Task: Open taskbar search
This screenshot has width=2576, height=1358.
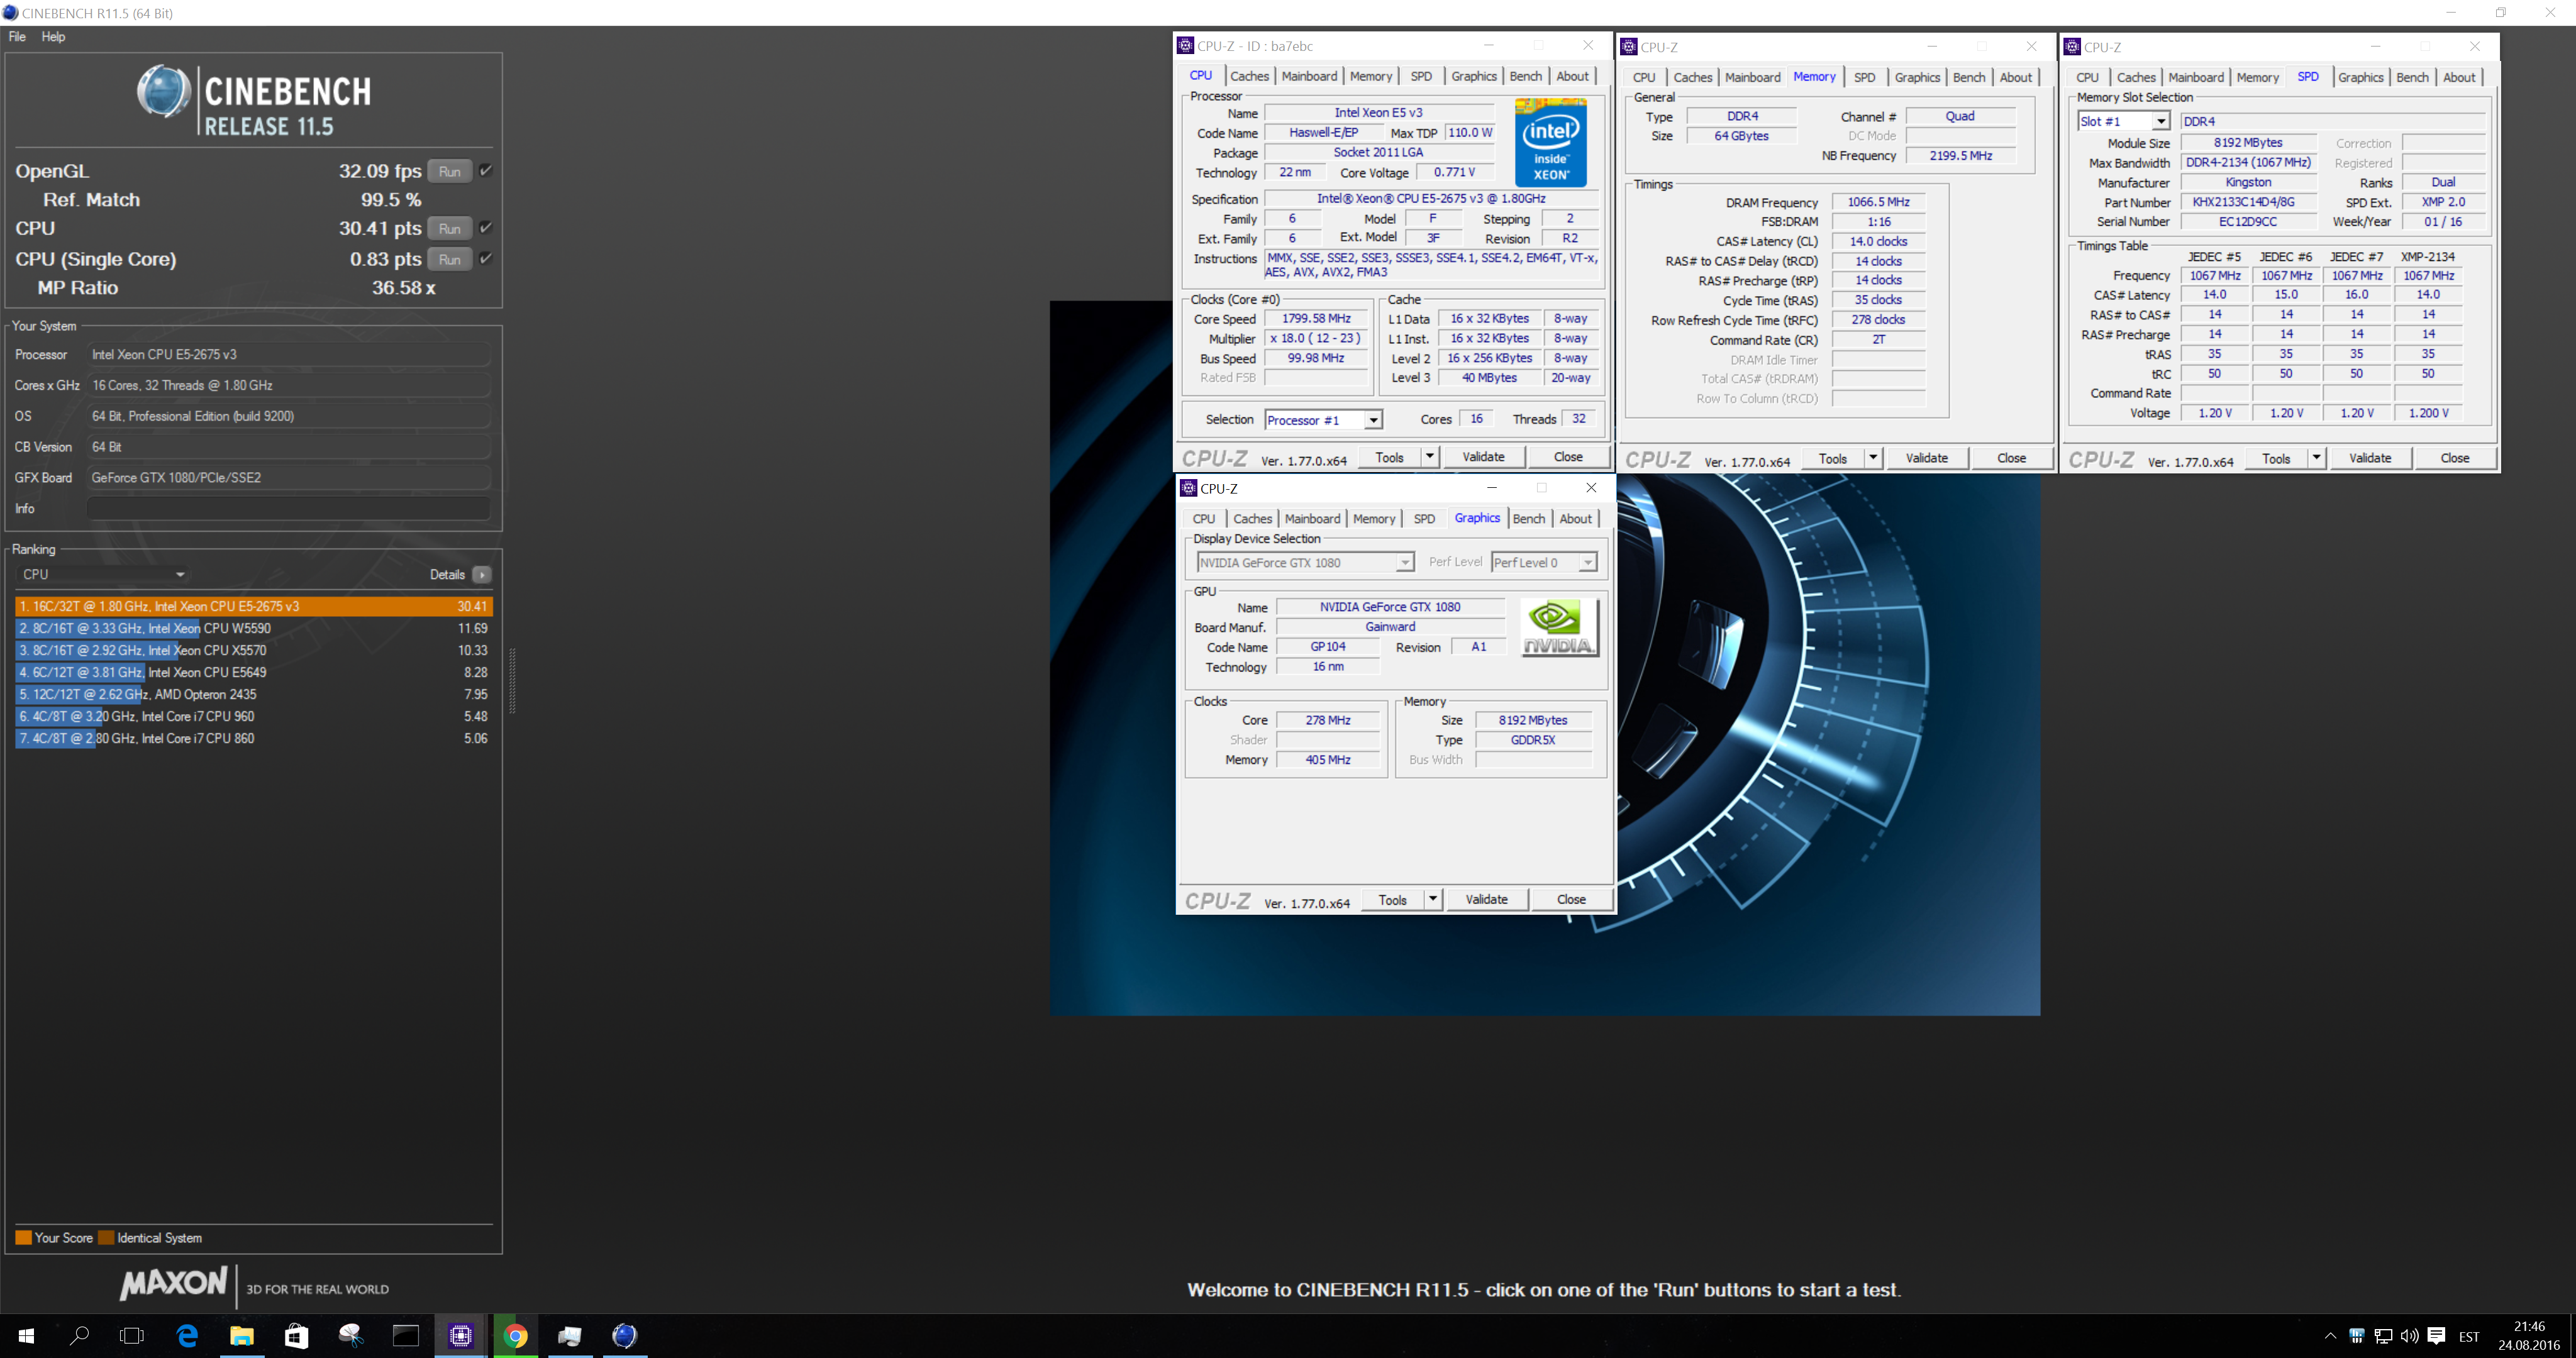Action: click(x=80, y=1335)
